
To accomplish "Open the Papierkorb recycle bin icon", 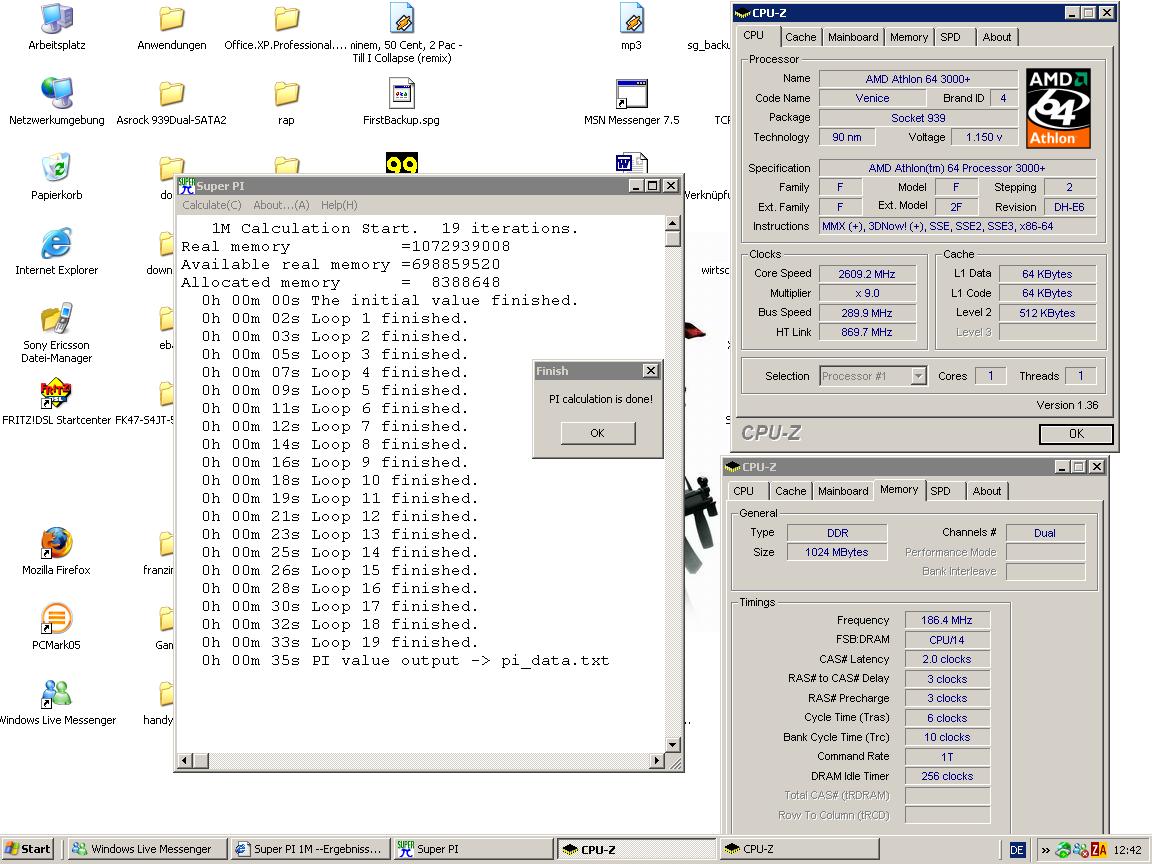I will tap(56, 169).
